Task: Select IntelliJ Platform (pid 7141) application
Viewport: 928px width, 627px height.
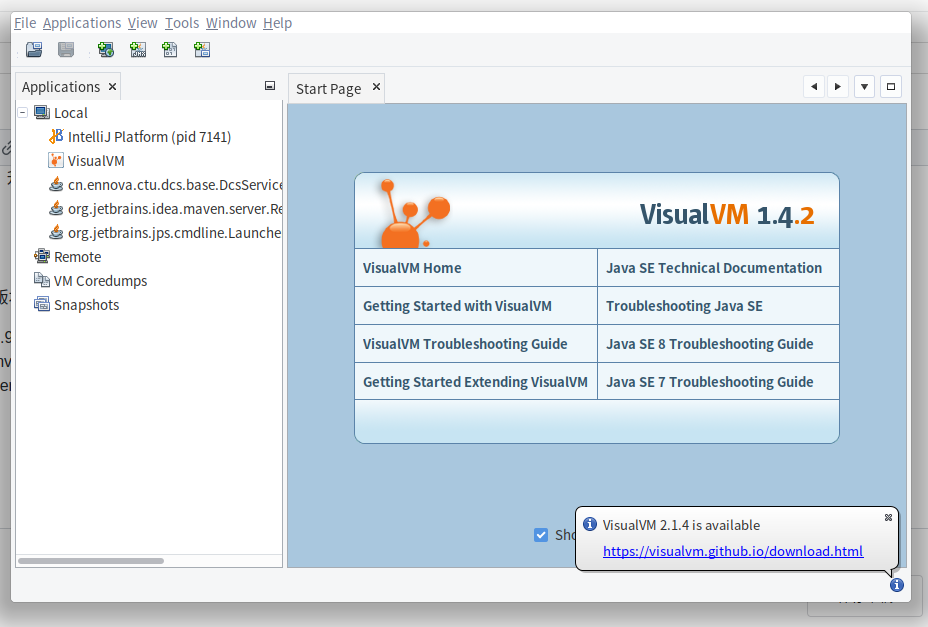Action: [140, 137]
